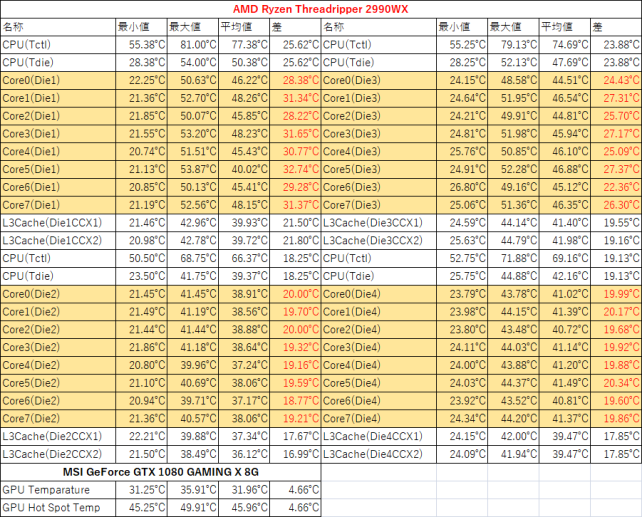Select the GPU Temparature label cell
Viewport: 642px width, 517px height.
pyautogui.click(x=58, y=490)
